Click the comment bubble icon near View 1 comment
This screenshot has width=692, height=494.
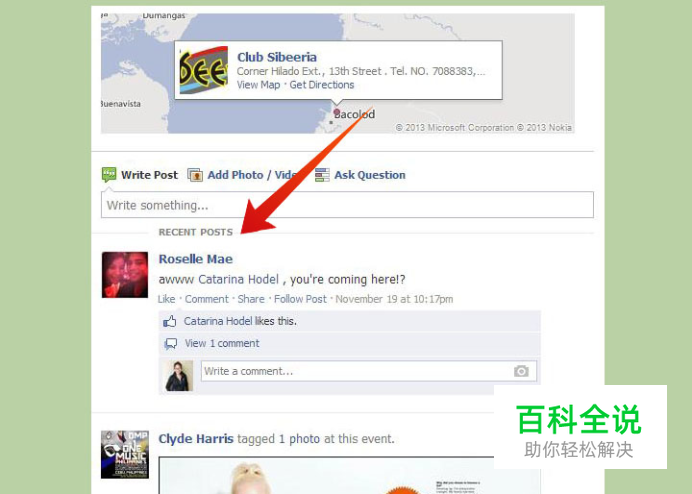(170, 343)
